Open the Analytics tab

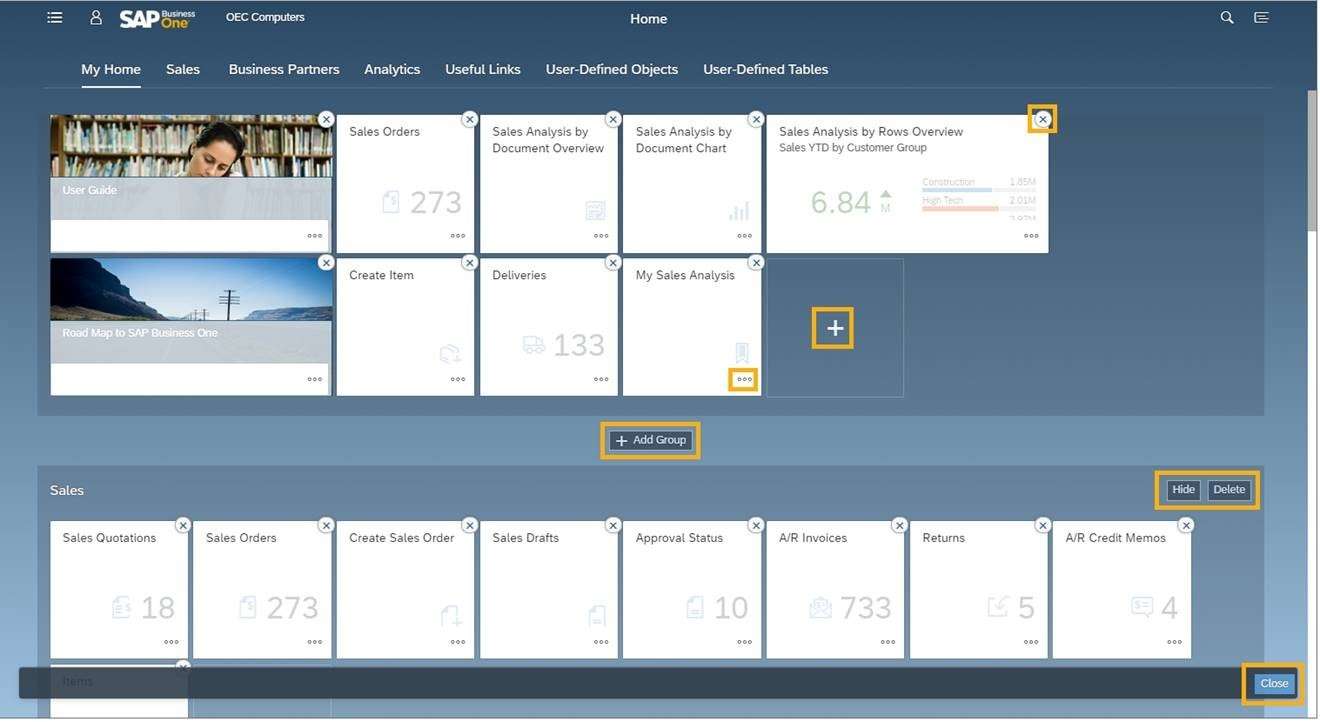point(392,70)
